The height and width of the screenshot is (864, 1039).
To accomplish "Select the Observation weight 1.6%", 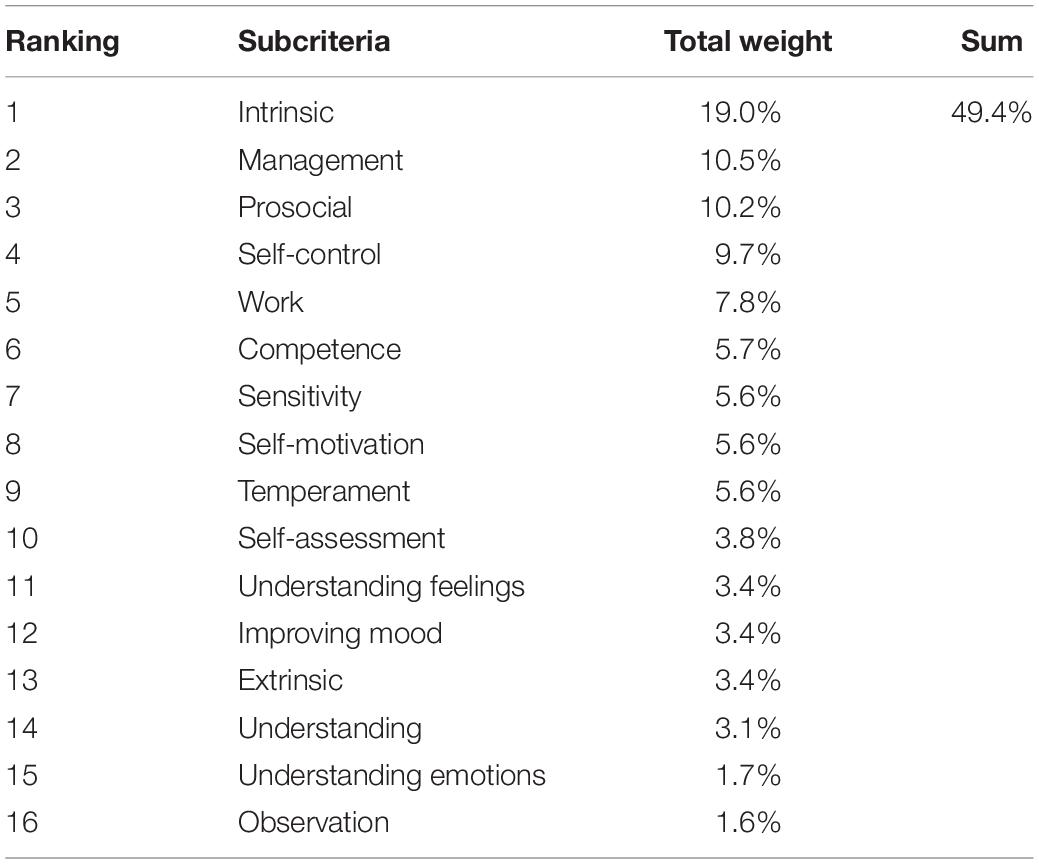I will pyautogui.click(x=748, y=822).
